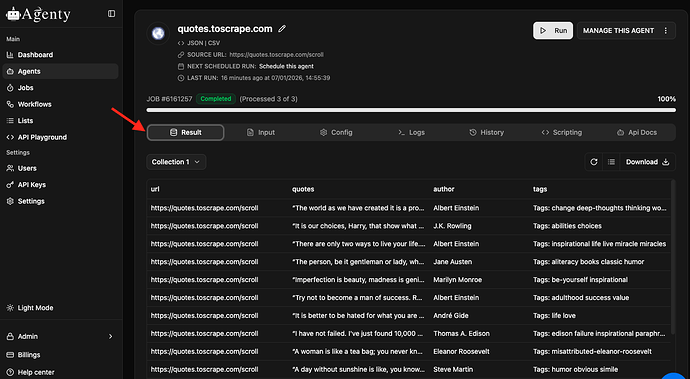690x379 pixels.
Task: Click the source URL link
Action: [276, 55]
